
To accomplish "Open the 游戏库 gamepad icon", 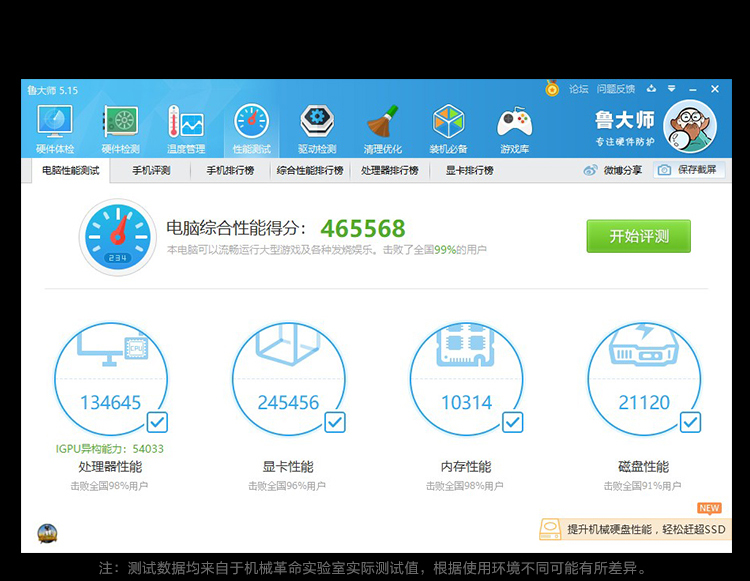I will click(x=515, y=128).
